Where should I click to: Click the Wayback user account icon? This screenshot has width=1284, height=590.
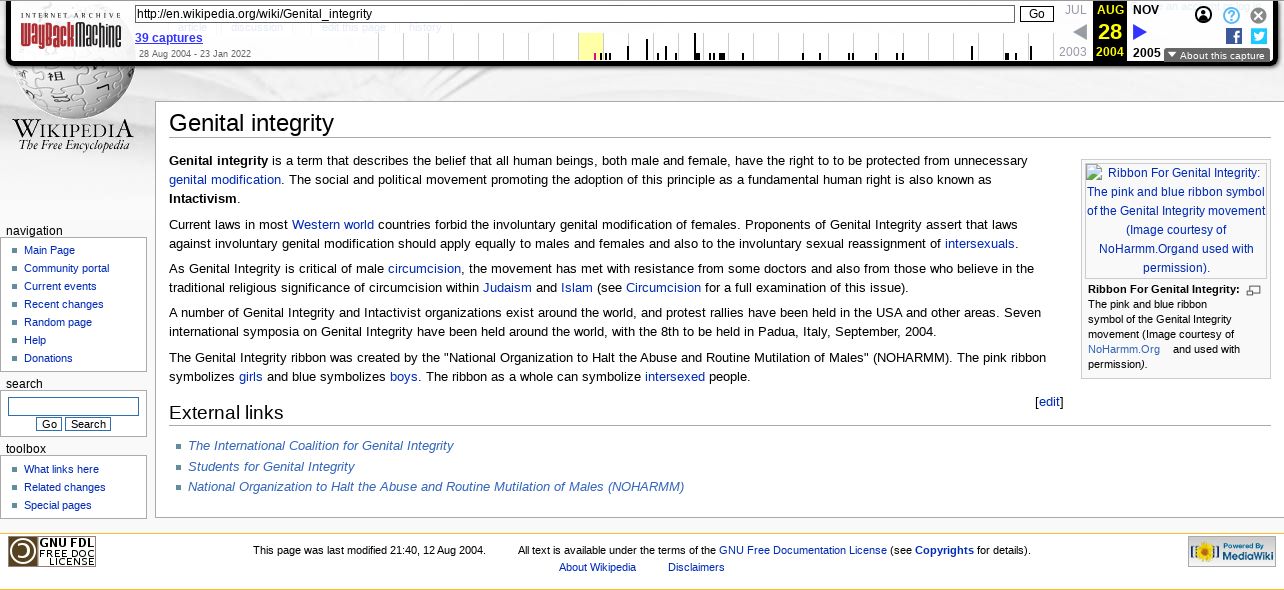click(x=1204, y=15)
